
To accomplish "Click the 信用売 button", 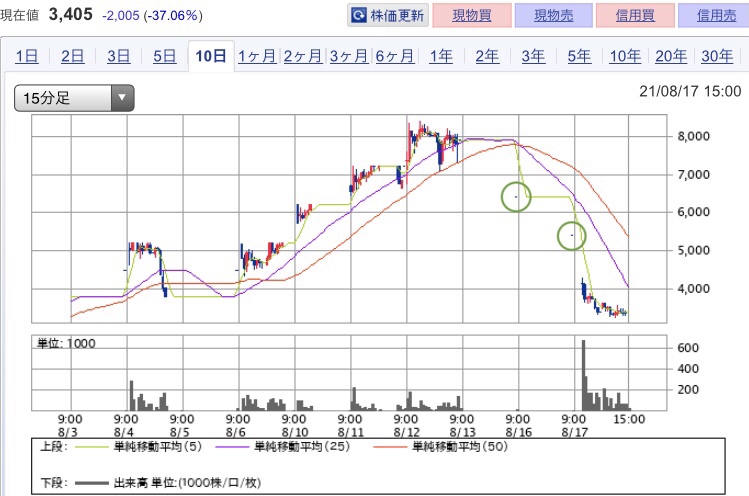I will [716, 15].
